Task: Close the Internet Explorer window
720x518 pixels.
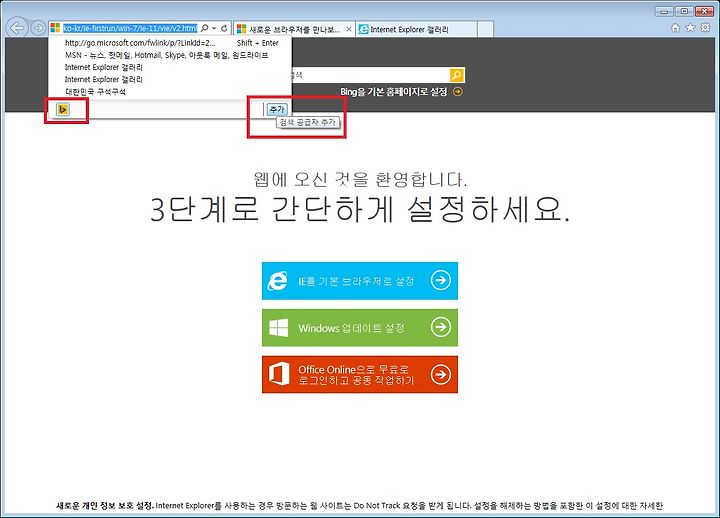Action: pos(704,11)
